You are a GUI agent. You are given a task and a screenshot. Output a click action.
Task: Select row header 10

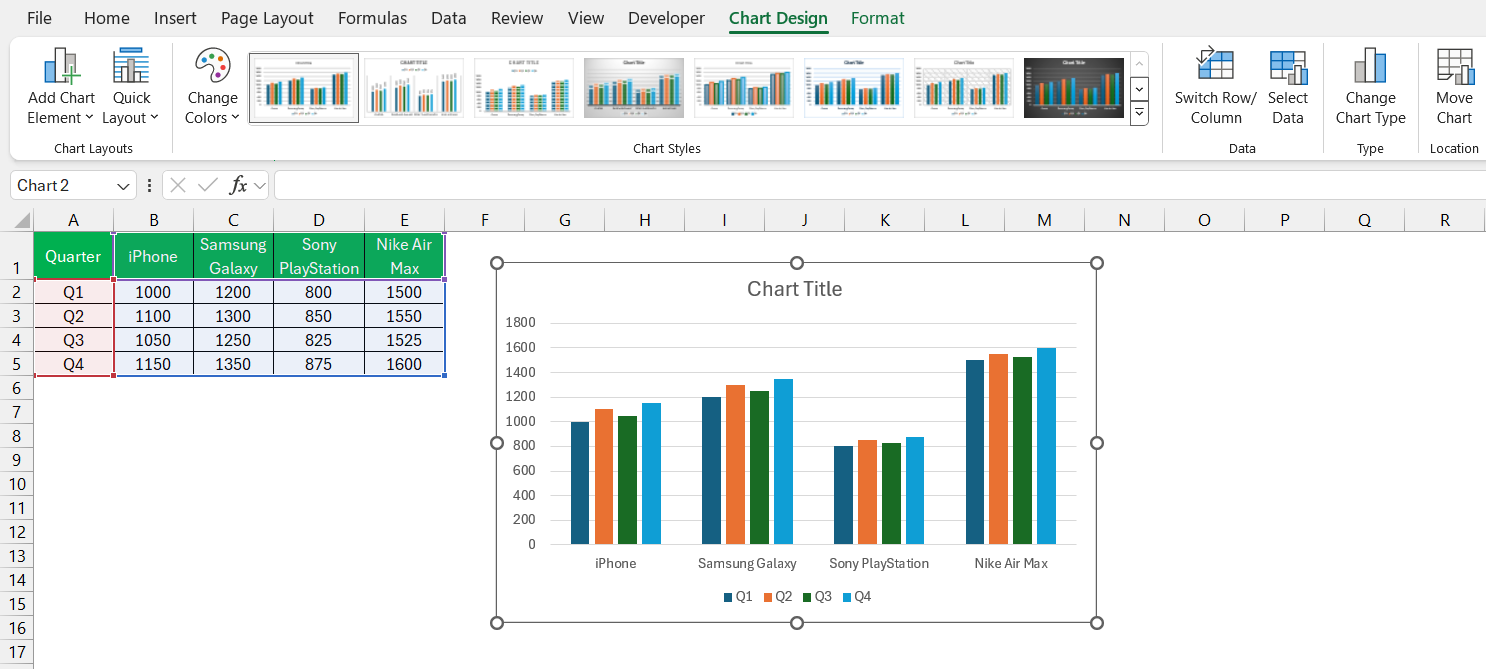17,484
